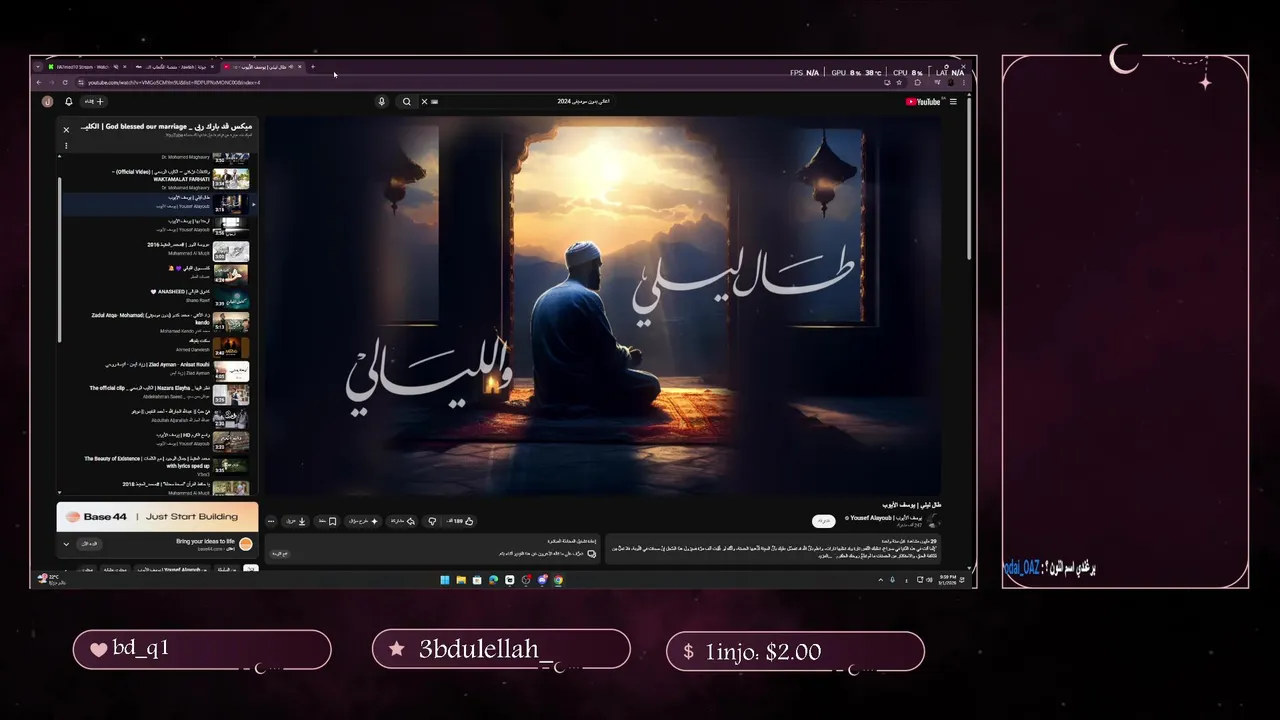Viewport: 1280px width, 720px height.
Task: Open the tab search dropdown arrow
Action: tap(38, 67)
